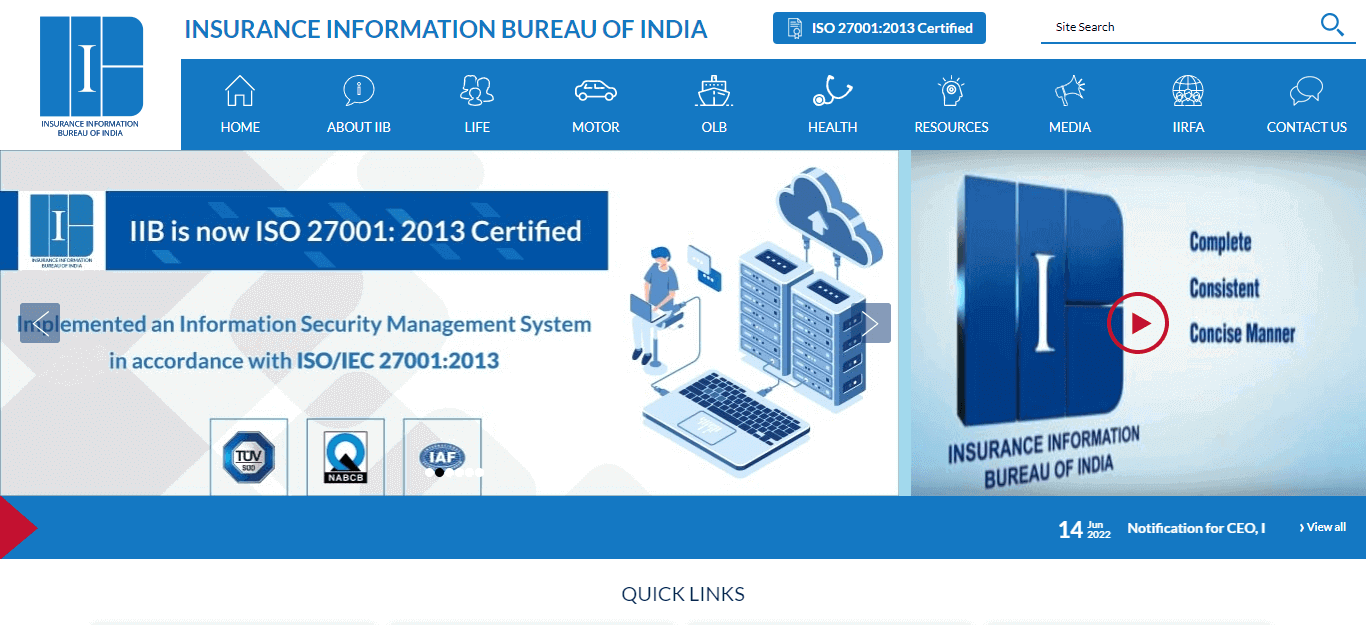Select the Life section icon

[477, 90]
